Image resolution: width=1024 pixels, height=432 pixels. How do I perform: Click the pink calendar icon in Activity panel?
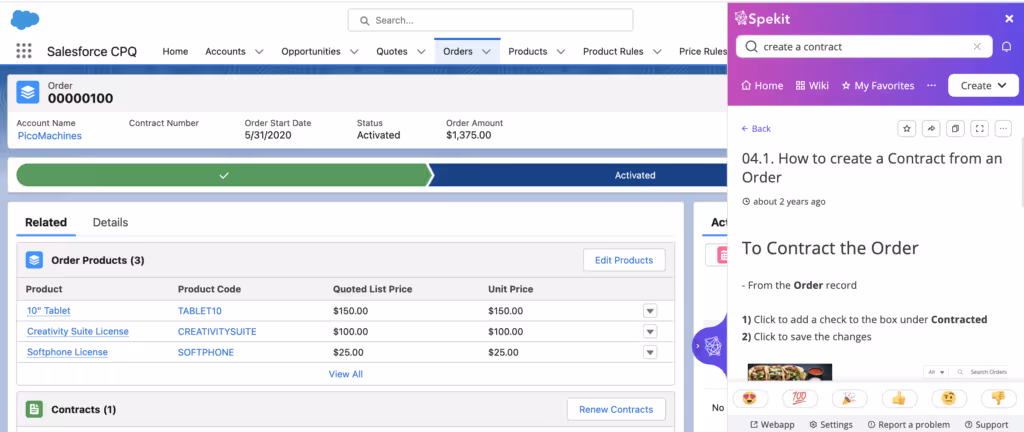click(x=724, y=255)
